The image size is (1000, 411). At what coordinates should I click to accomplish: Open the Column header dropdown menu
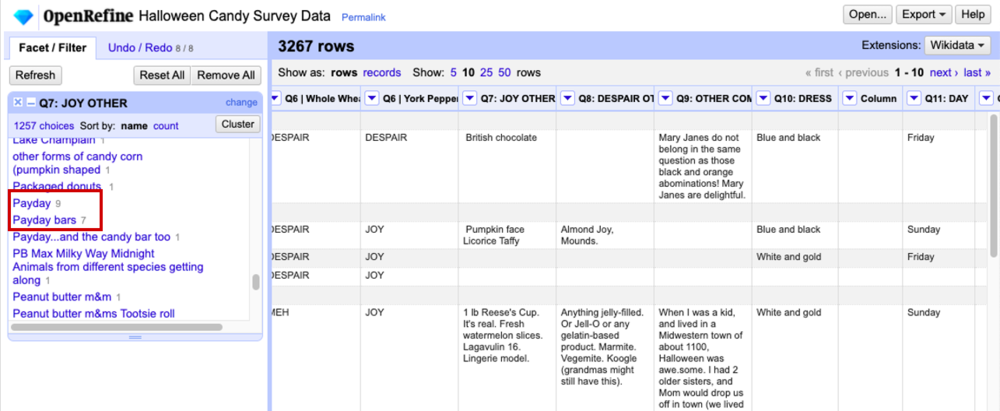(x=849, y=98)
